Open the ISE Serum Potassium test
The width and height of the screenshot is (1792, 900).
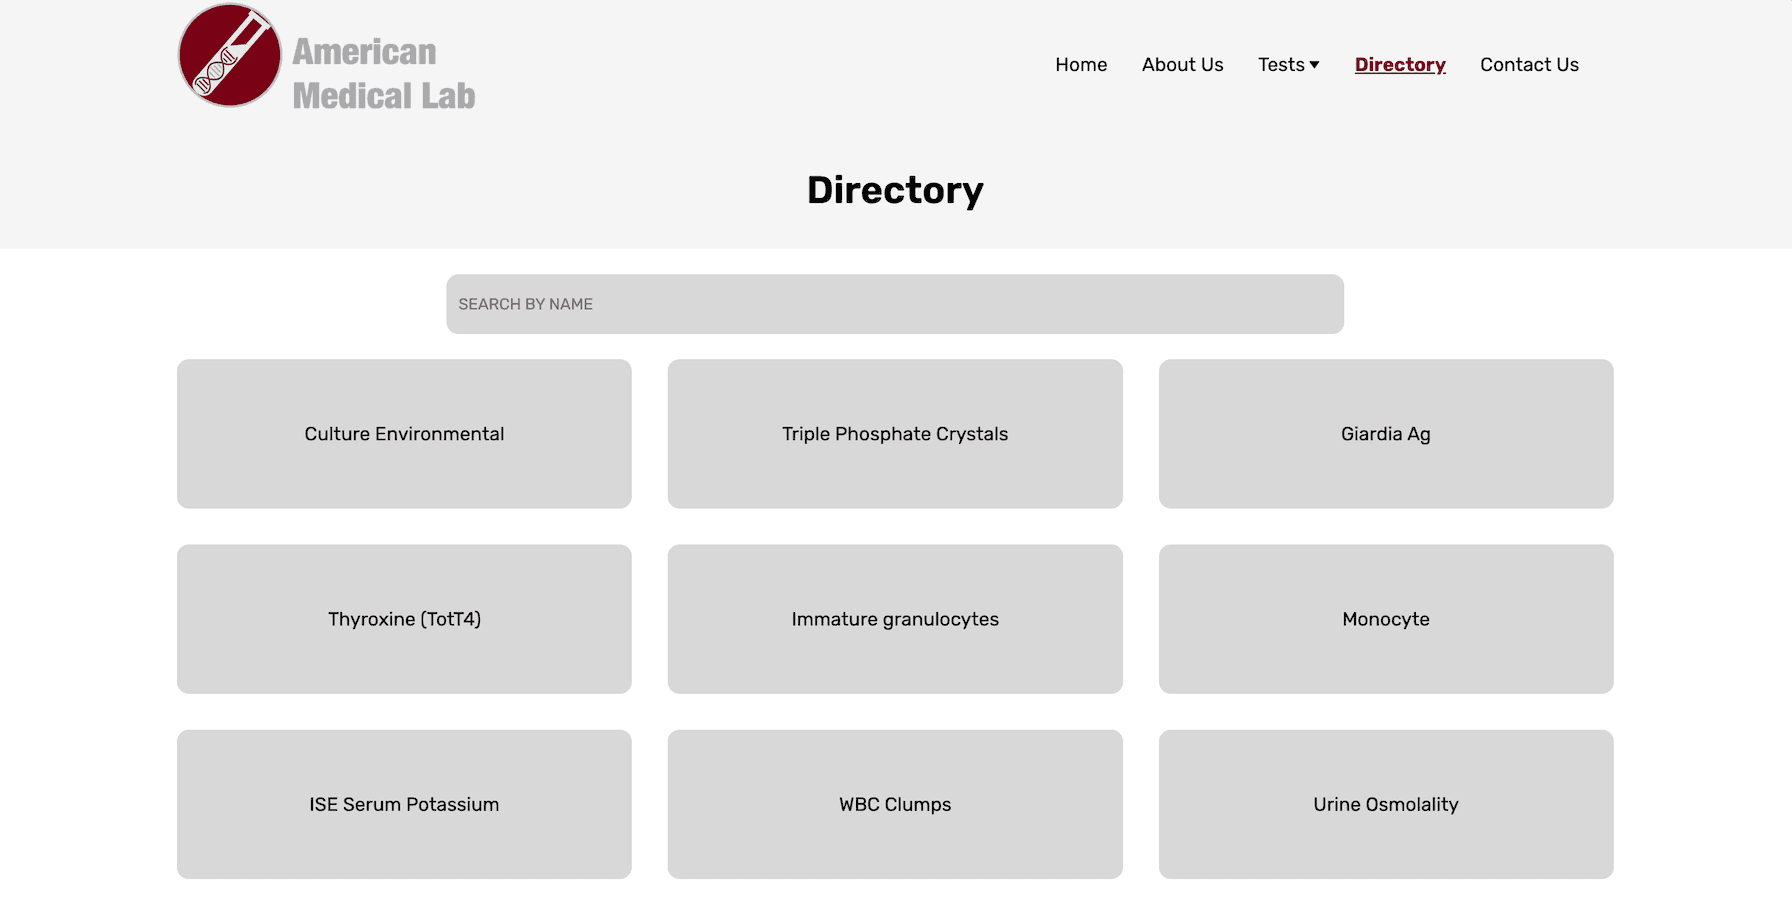404,804
